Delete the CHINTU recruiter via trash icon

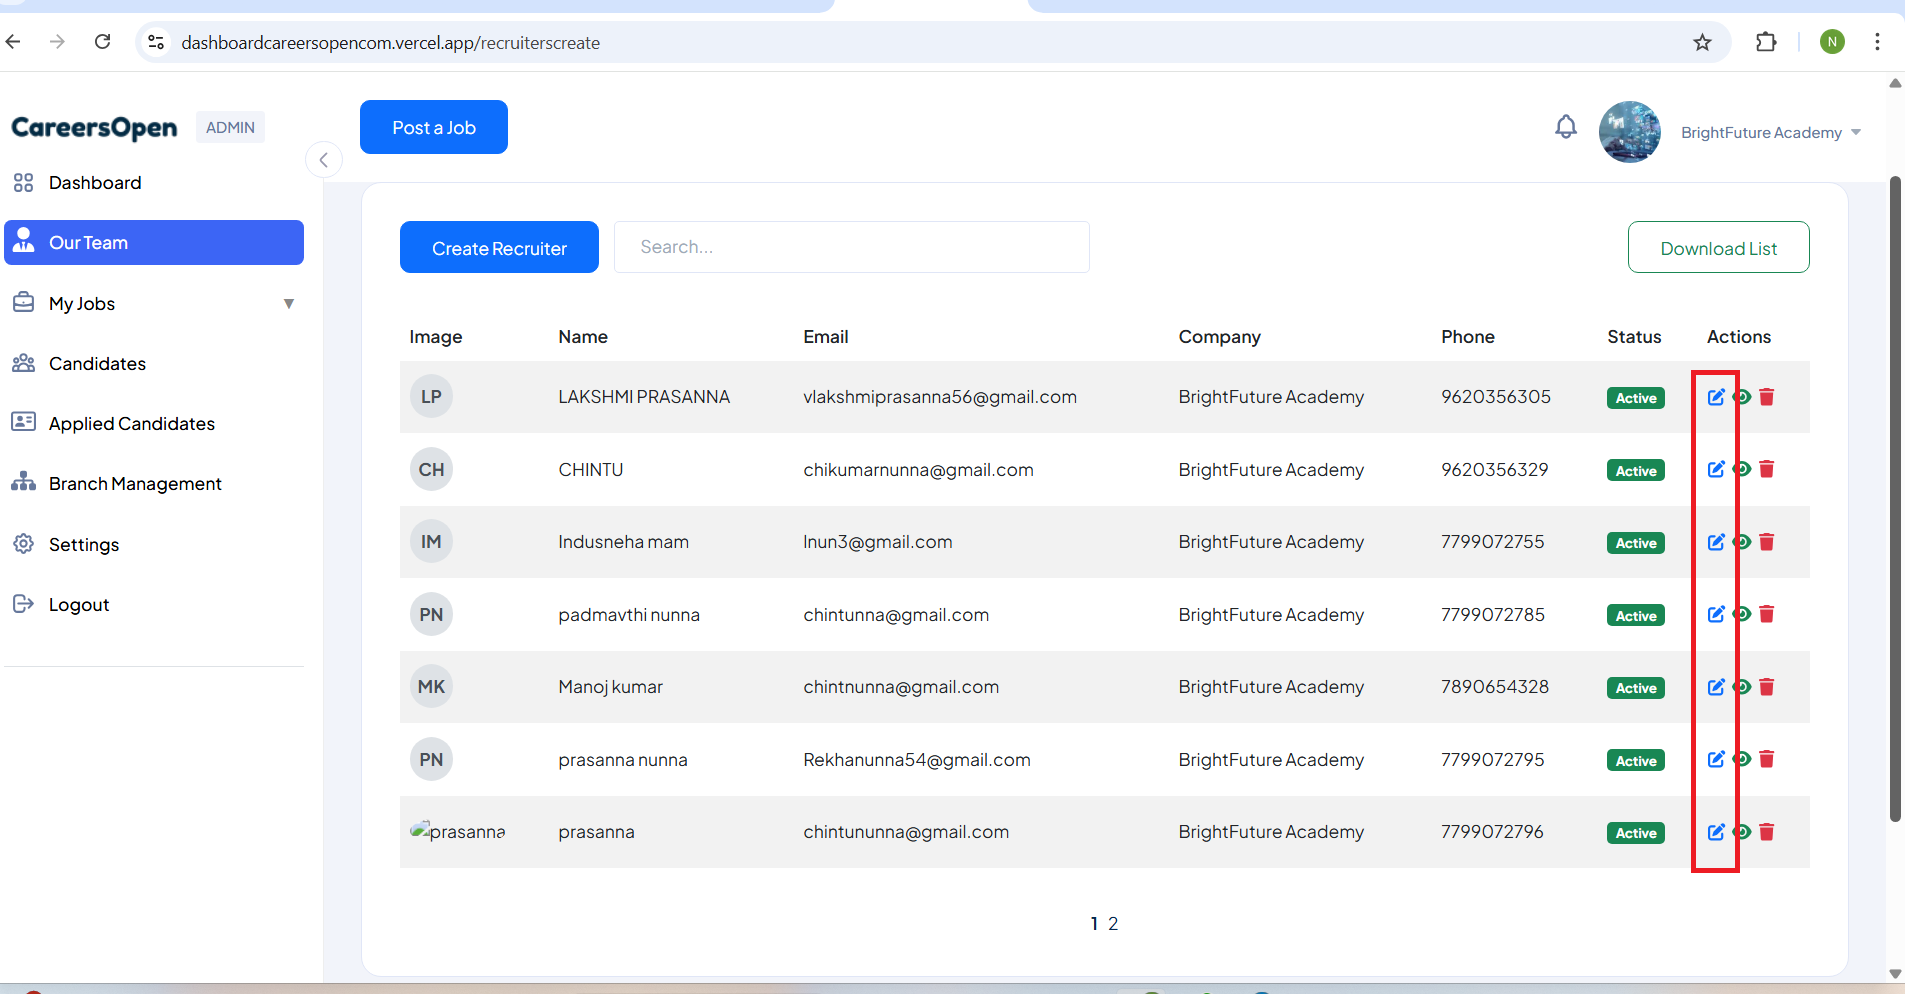(1766, 469)
